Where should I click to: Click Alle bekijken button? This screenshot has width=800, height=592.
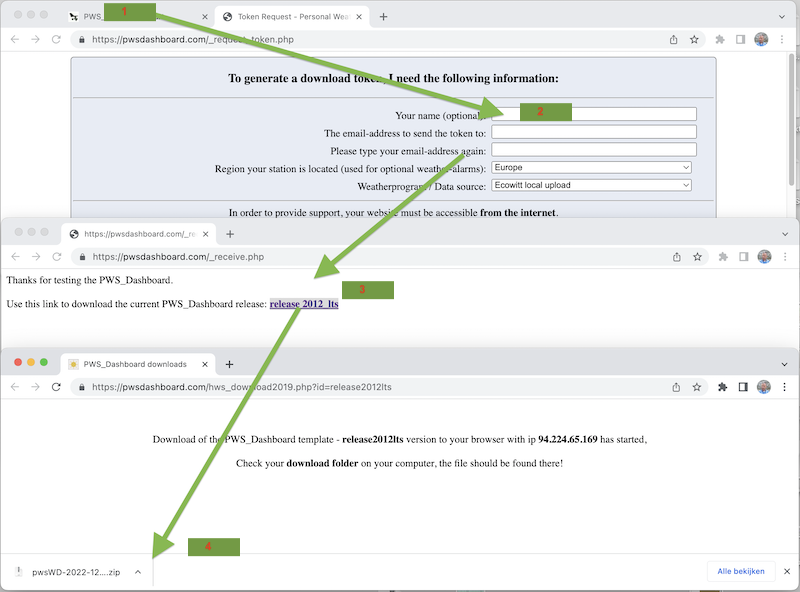(x=741, y=572)
